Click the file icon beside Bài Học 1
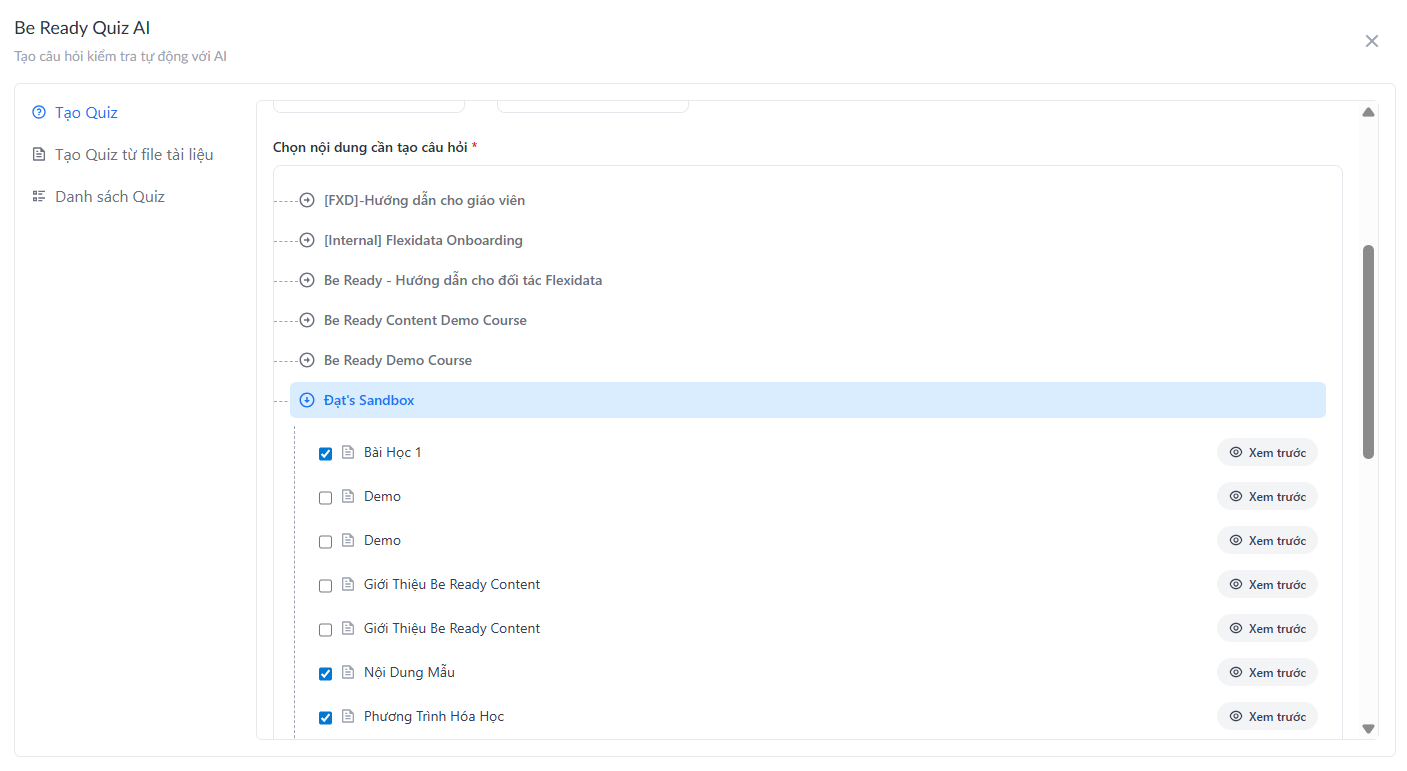 point(348,452)
